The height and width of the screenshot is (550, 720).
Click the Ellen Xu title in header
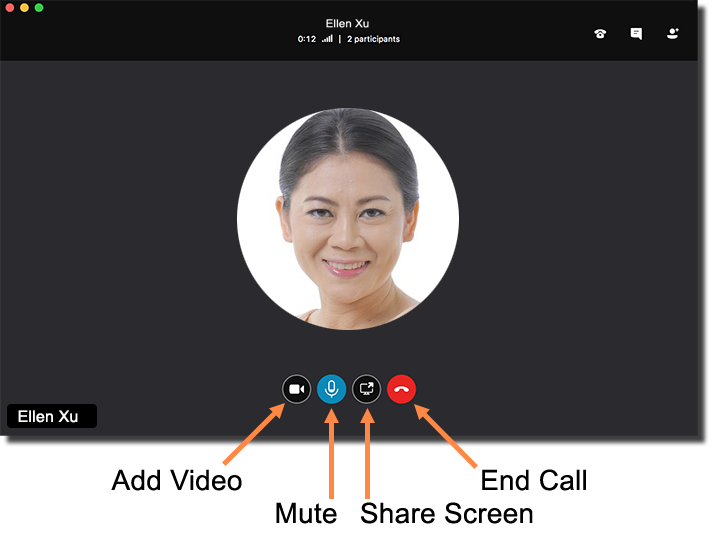pyautogui.click(x=347, y=23)
